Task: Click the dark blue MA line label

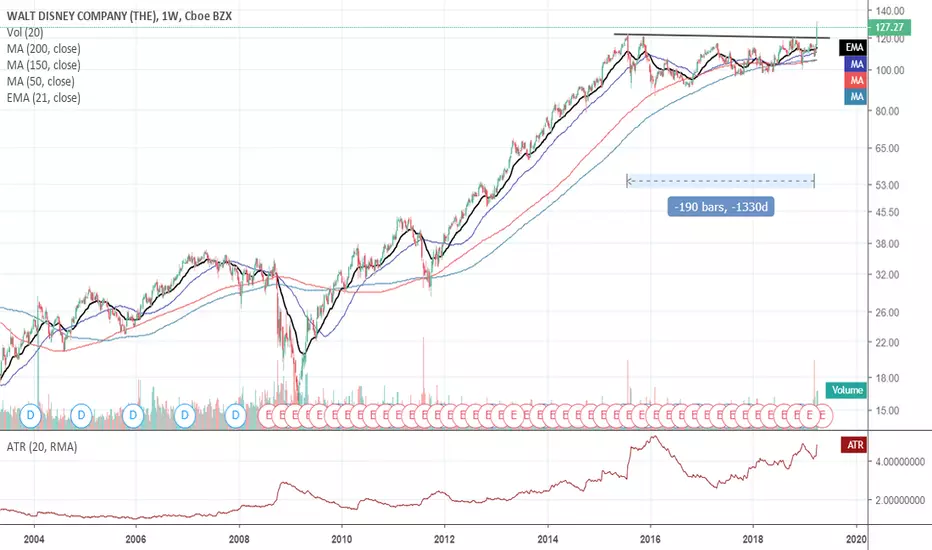Action: pos(856,64)
